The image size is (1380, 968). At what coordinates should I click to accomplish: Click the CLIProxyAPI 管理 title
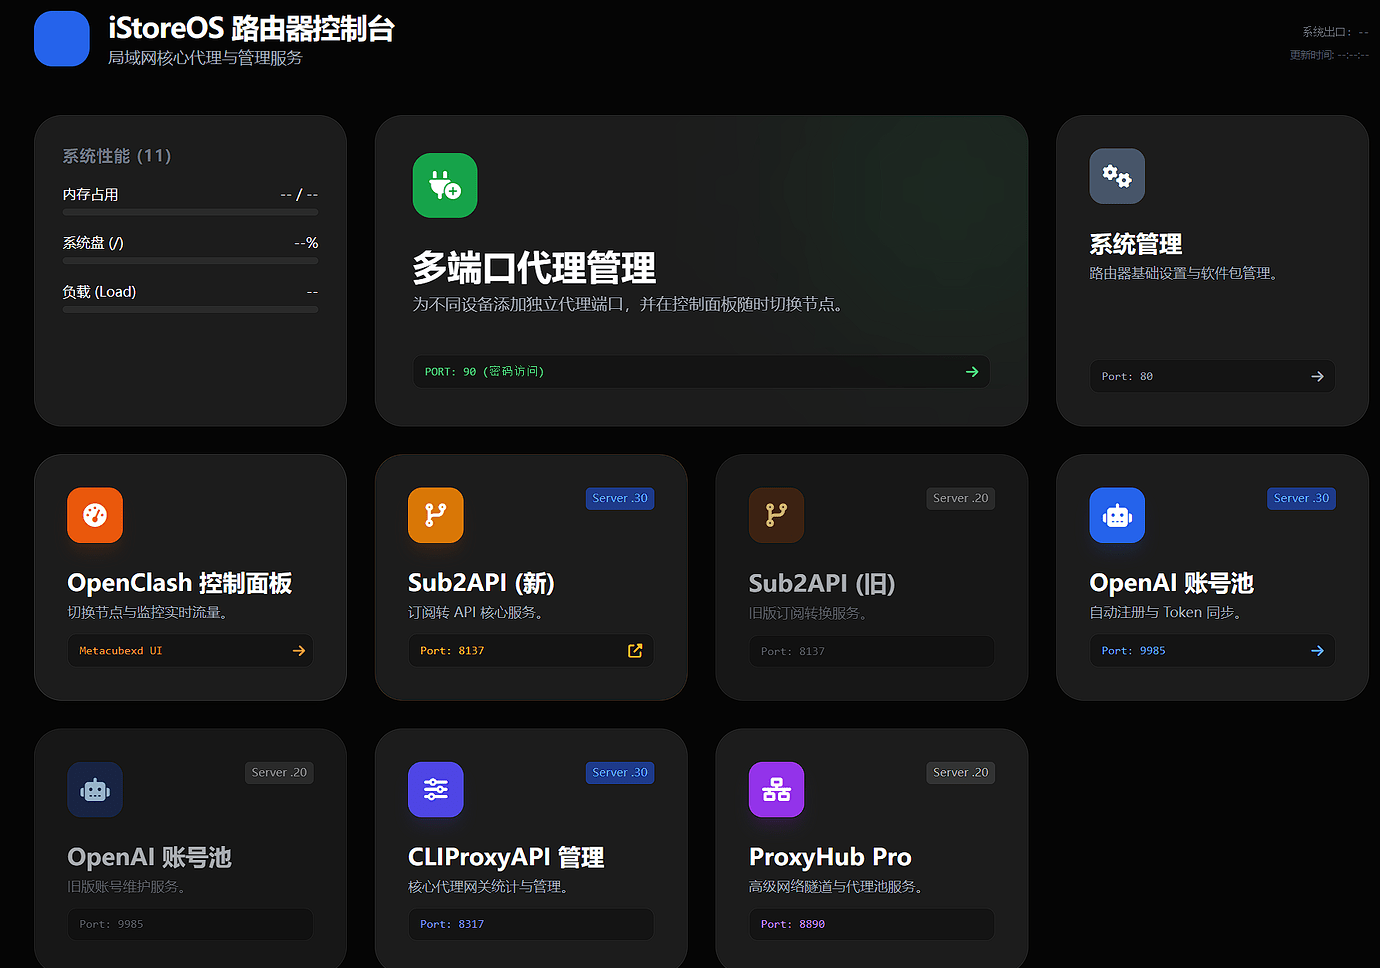[506, 857]
